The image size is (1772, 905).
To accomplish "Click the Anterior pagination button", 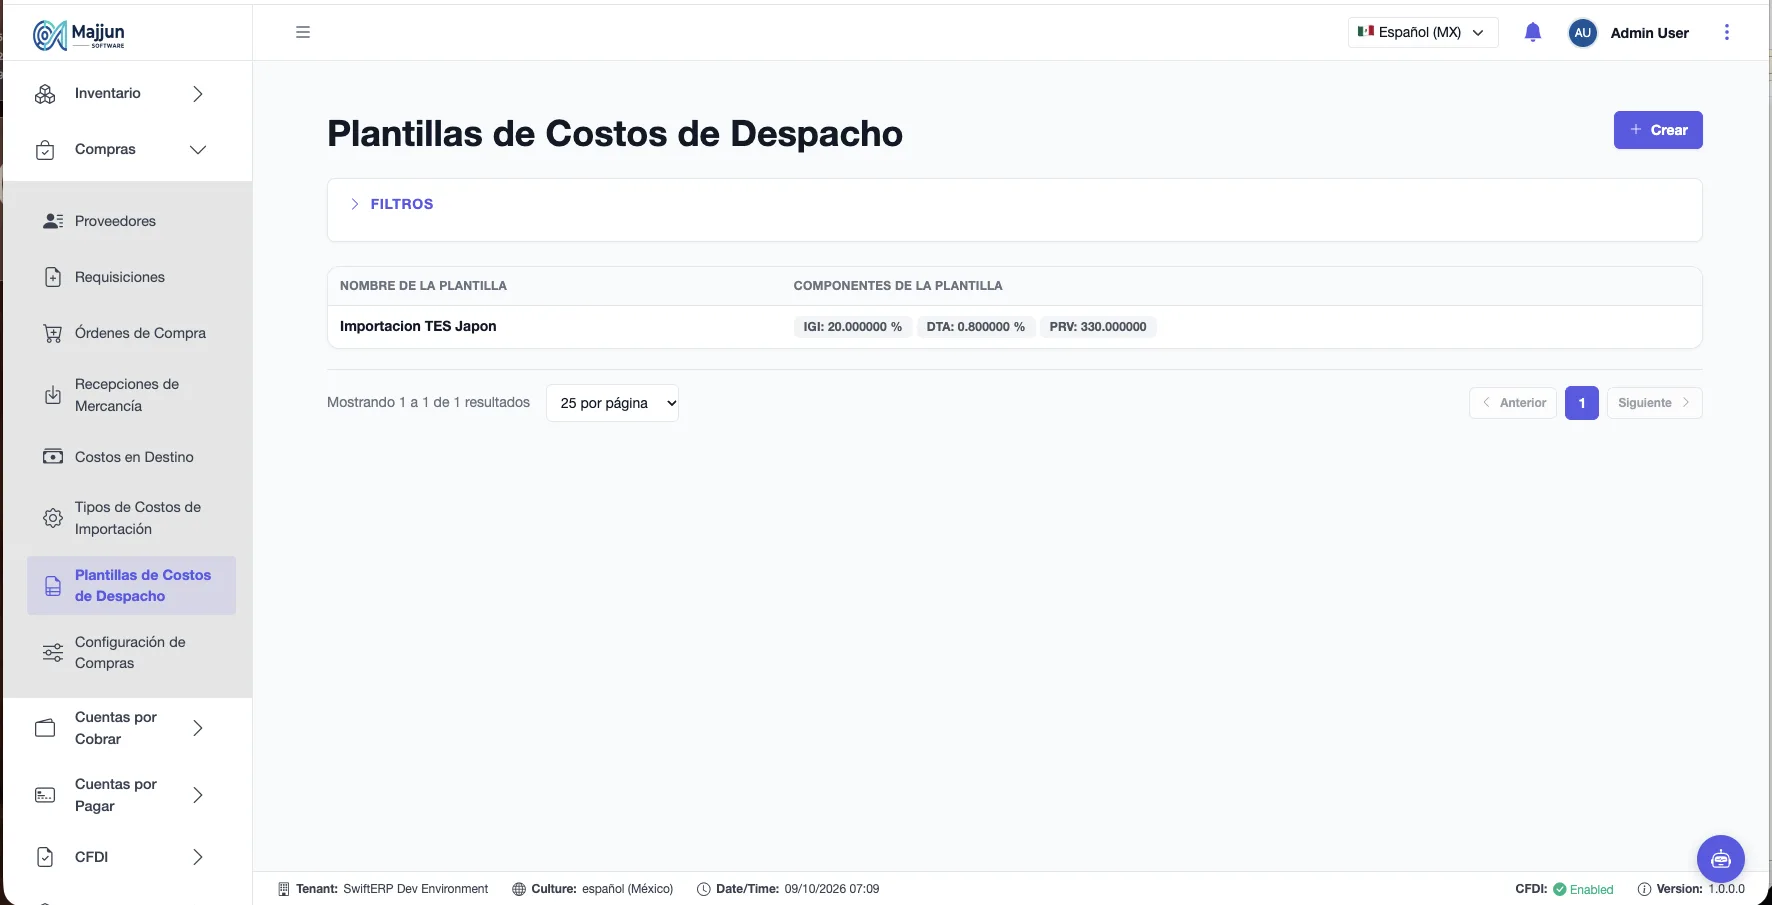I will (x=1512, y=403).
